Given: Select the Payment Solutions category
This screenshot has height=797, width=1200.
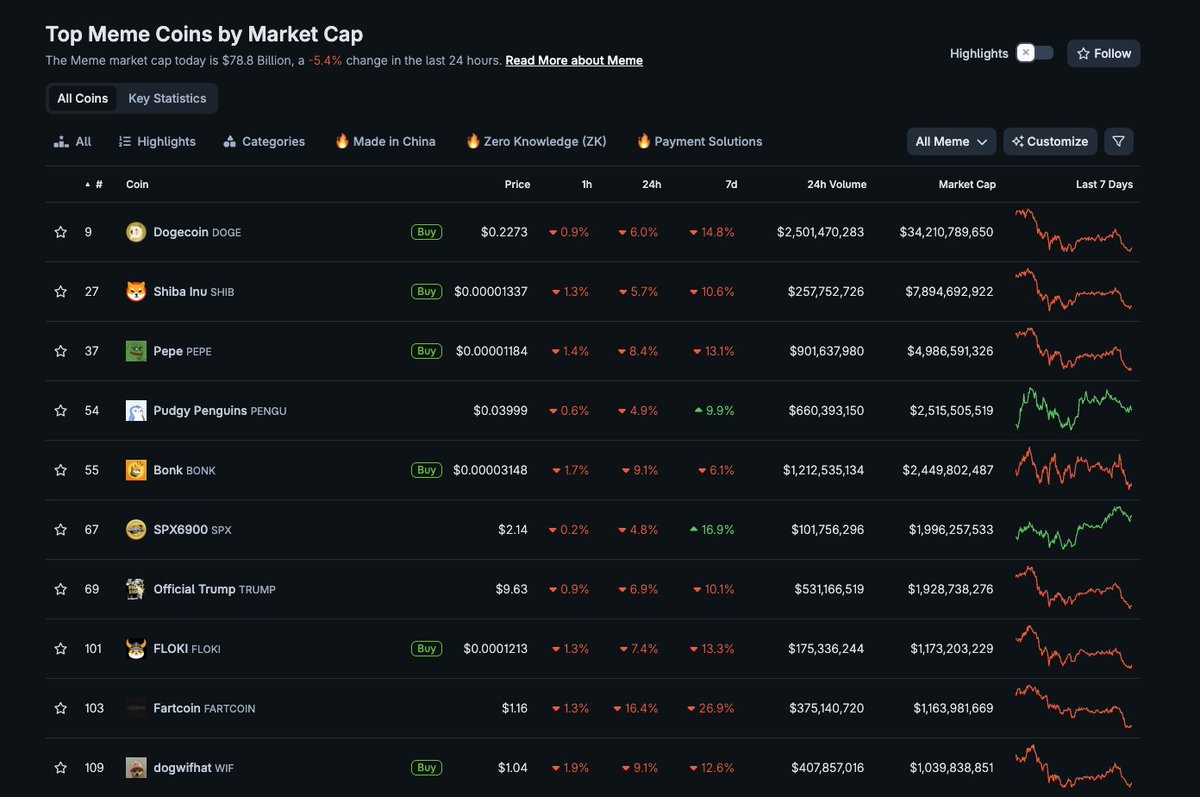Looking at the screenshot, I should click(x=699, y=141).
